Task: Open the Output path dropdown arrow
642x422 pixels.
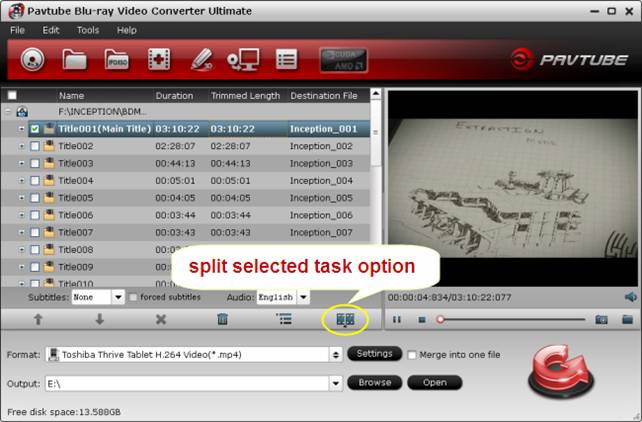Action: point(336,384)
